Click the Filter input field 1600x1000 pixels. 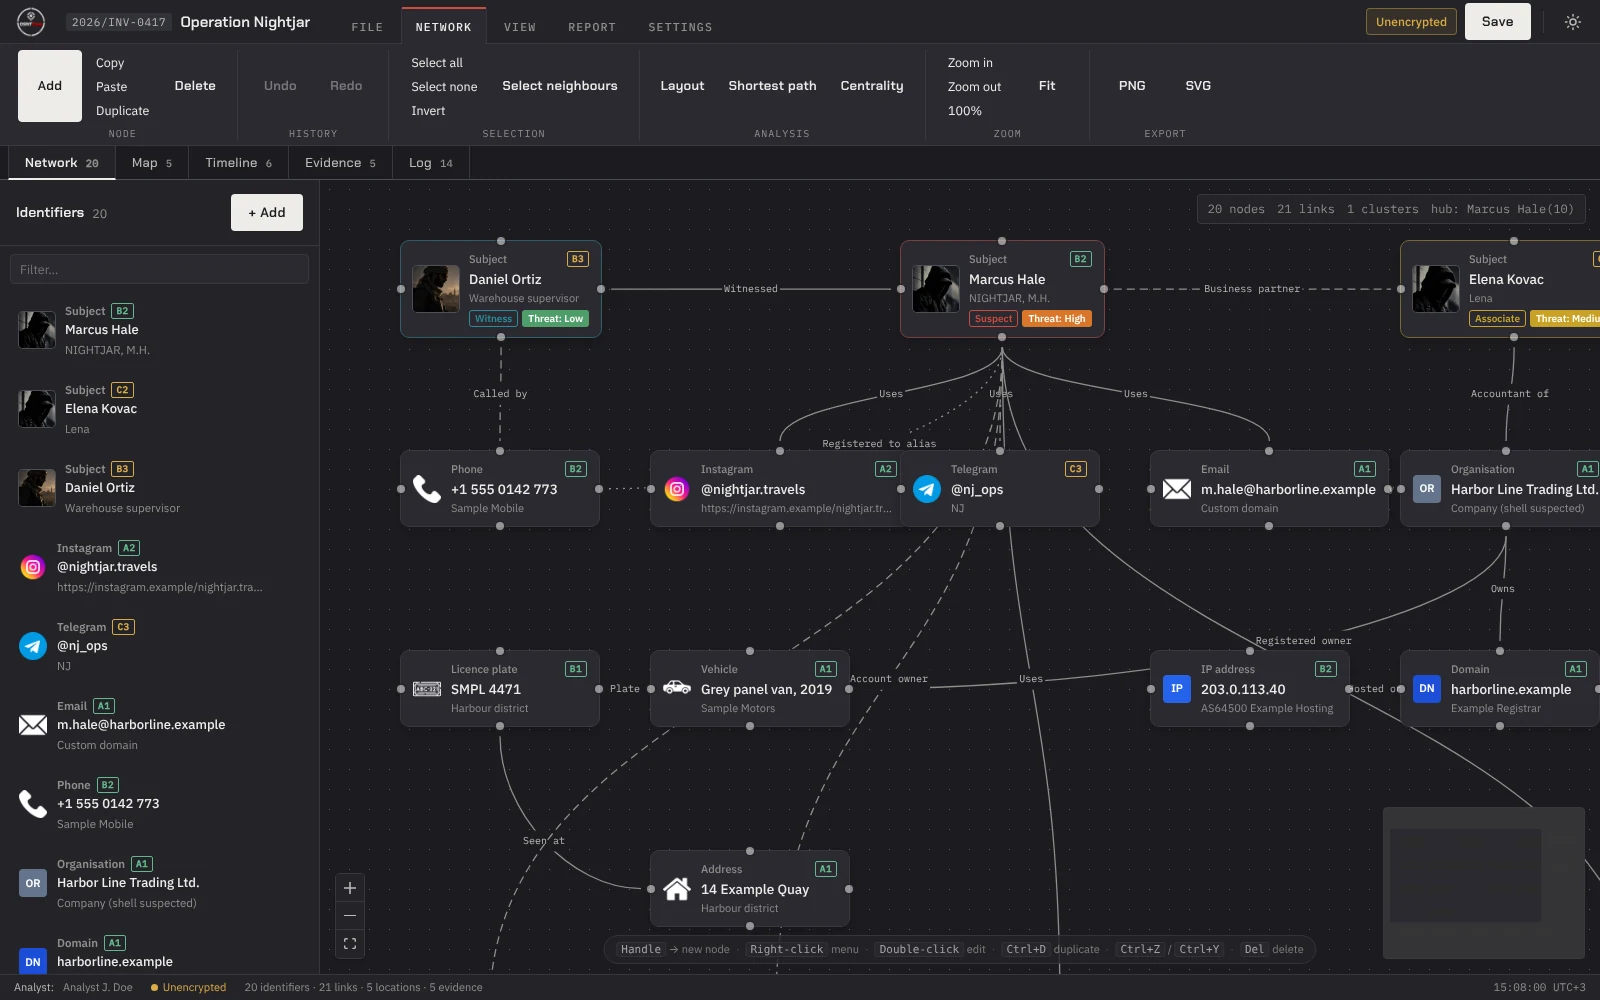(x=159, y=269)
